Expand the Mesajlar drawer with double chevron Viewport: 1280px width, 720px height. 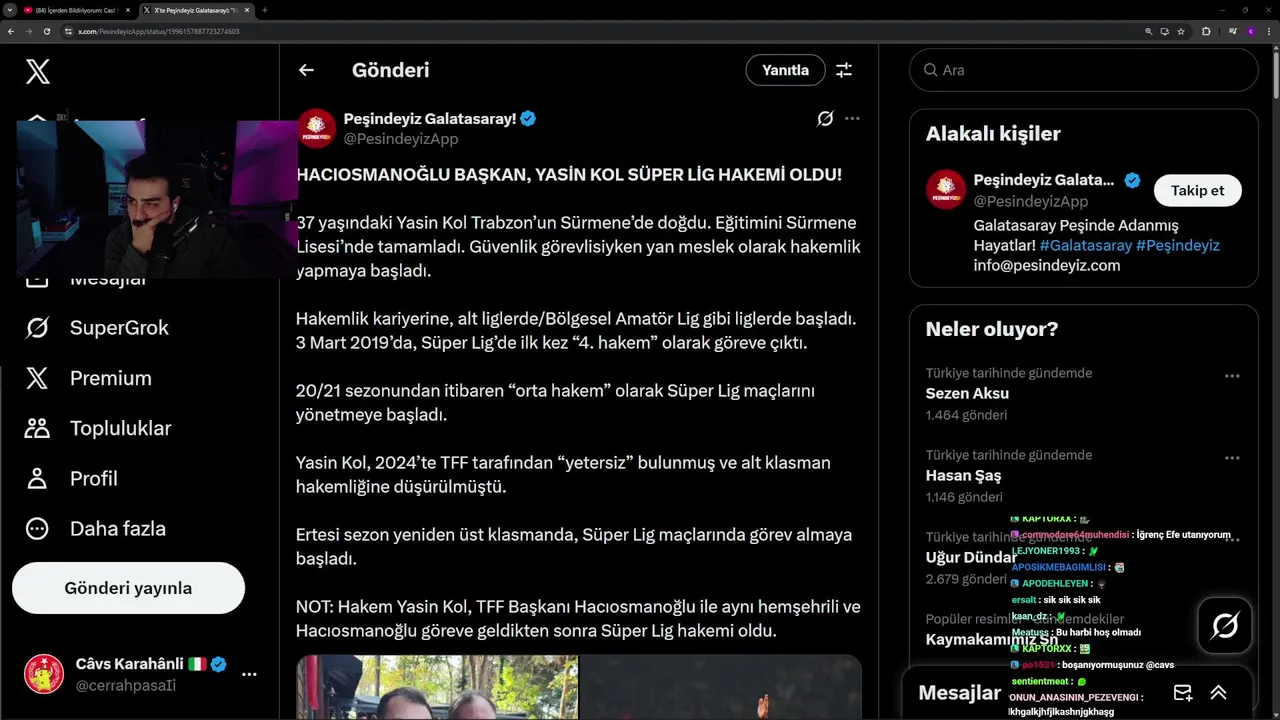tap(1218, 692)
